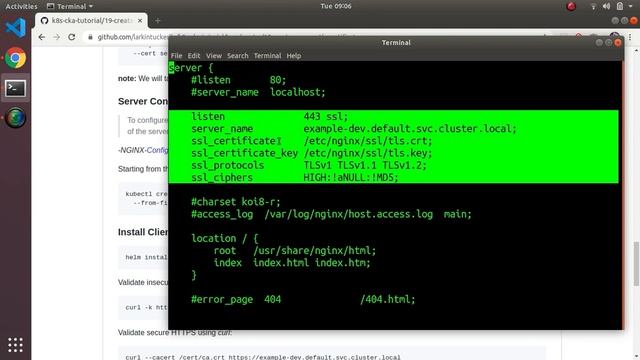Click the 'location / {' line

pos(225,238)
